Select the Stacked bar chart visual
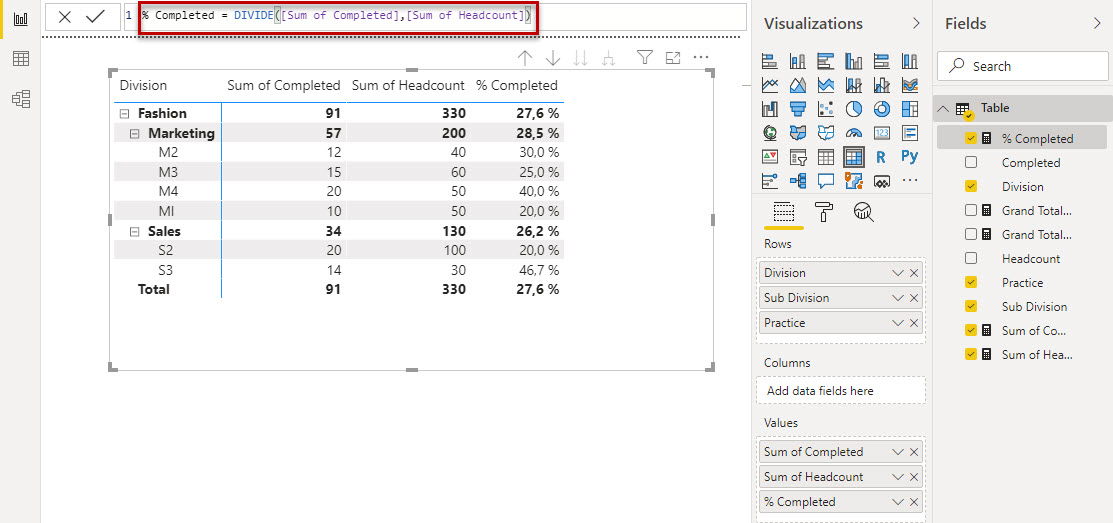Image resolution: width=1113 pixels, height=523 pixels. (x=769, y=62)
